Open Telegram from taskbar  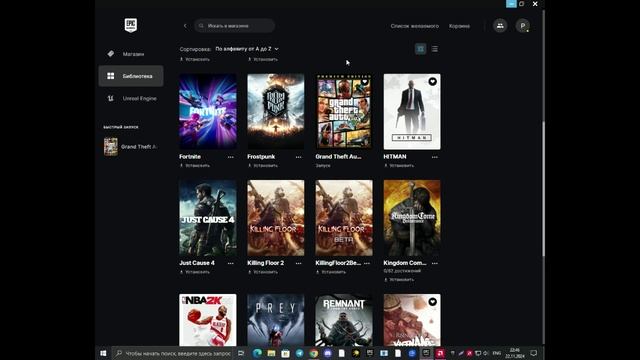tap(300, 353)
